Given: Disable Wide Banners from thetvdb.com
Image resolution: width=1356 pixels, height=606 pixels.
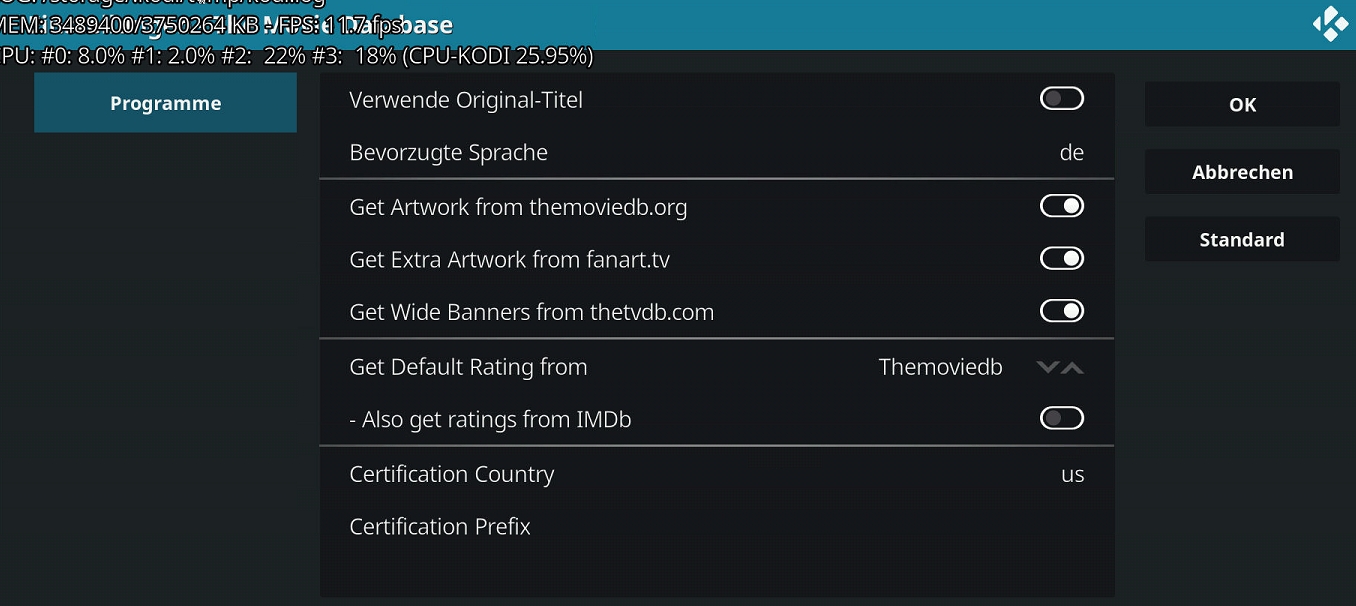Looking at the screenshot, I should 1062,311.
